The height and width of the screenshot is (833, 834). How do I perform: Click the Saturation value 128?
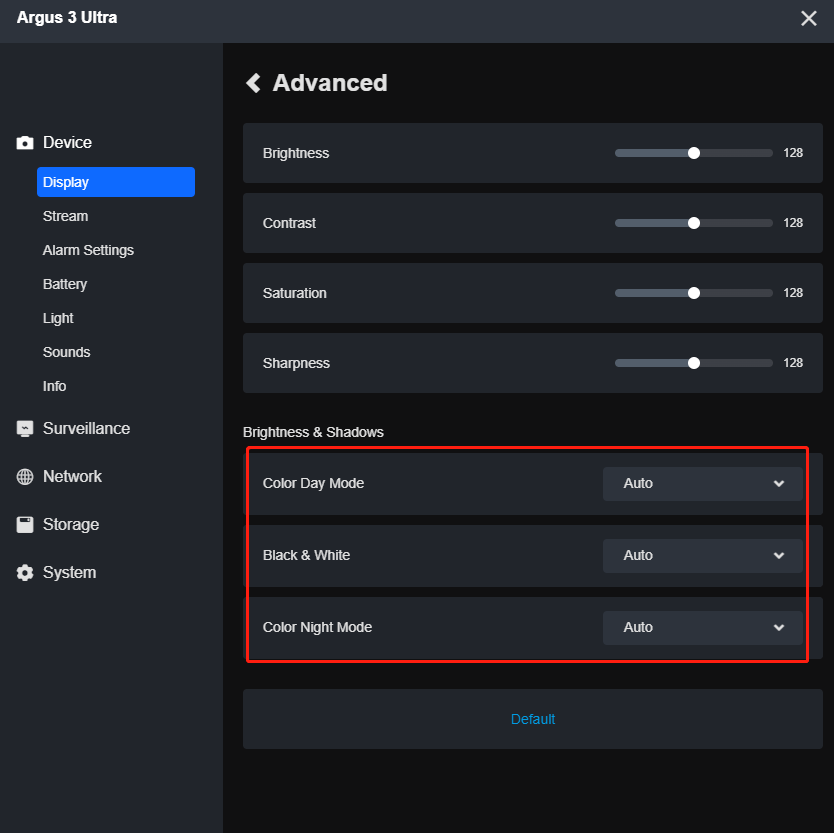pos(793,293)
